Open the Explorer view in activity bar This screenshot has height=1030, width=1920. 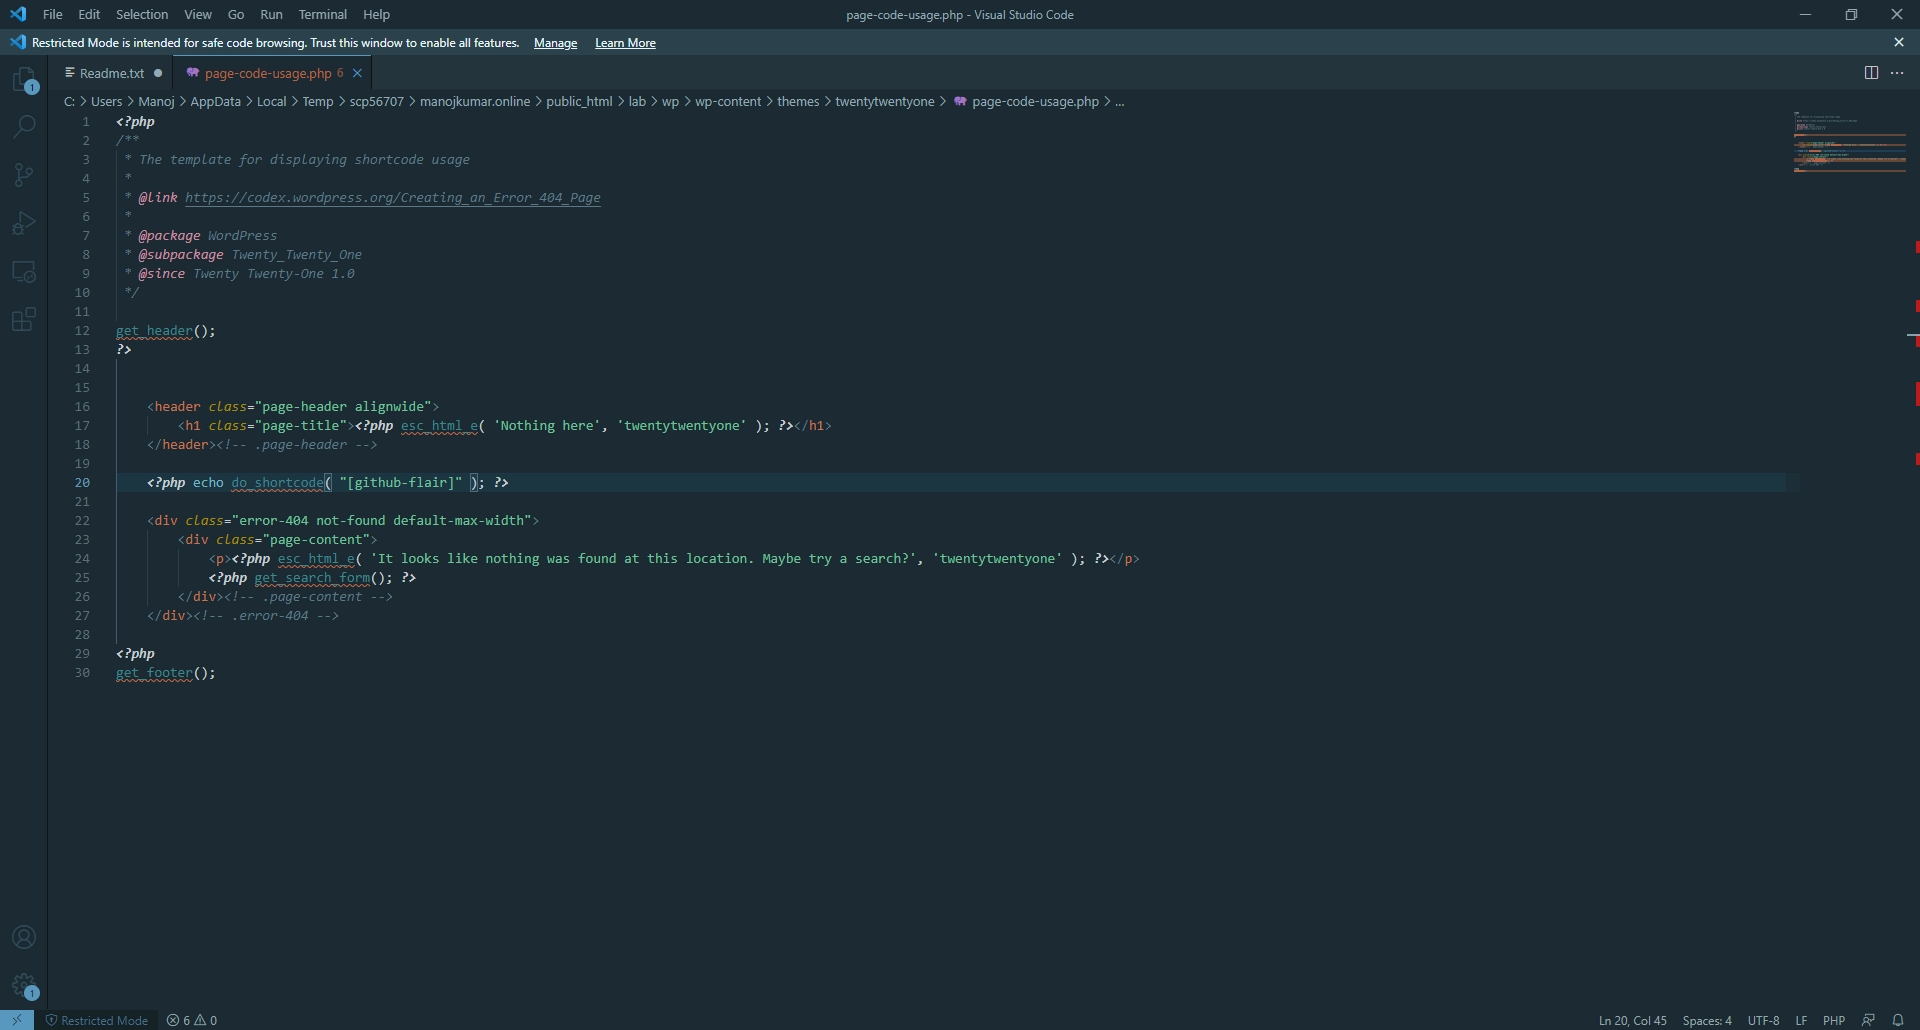click(24, 80)
